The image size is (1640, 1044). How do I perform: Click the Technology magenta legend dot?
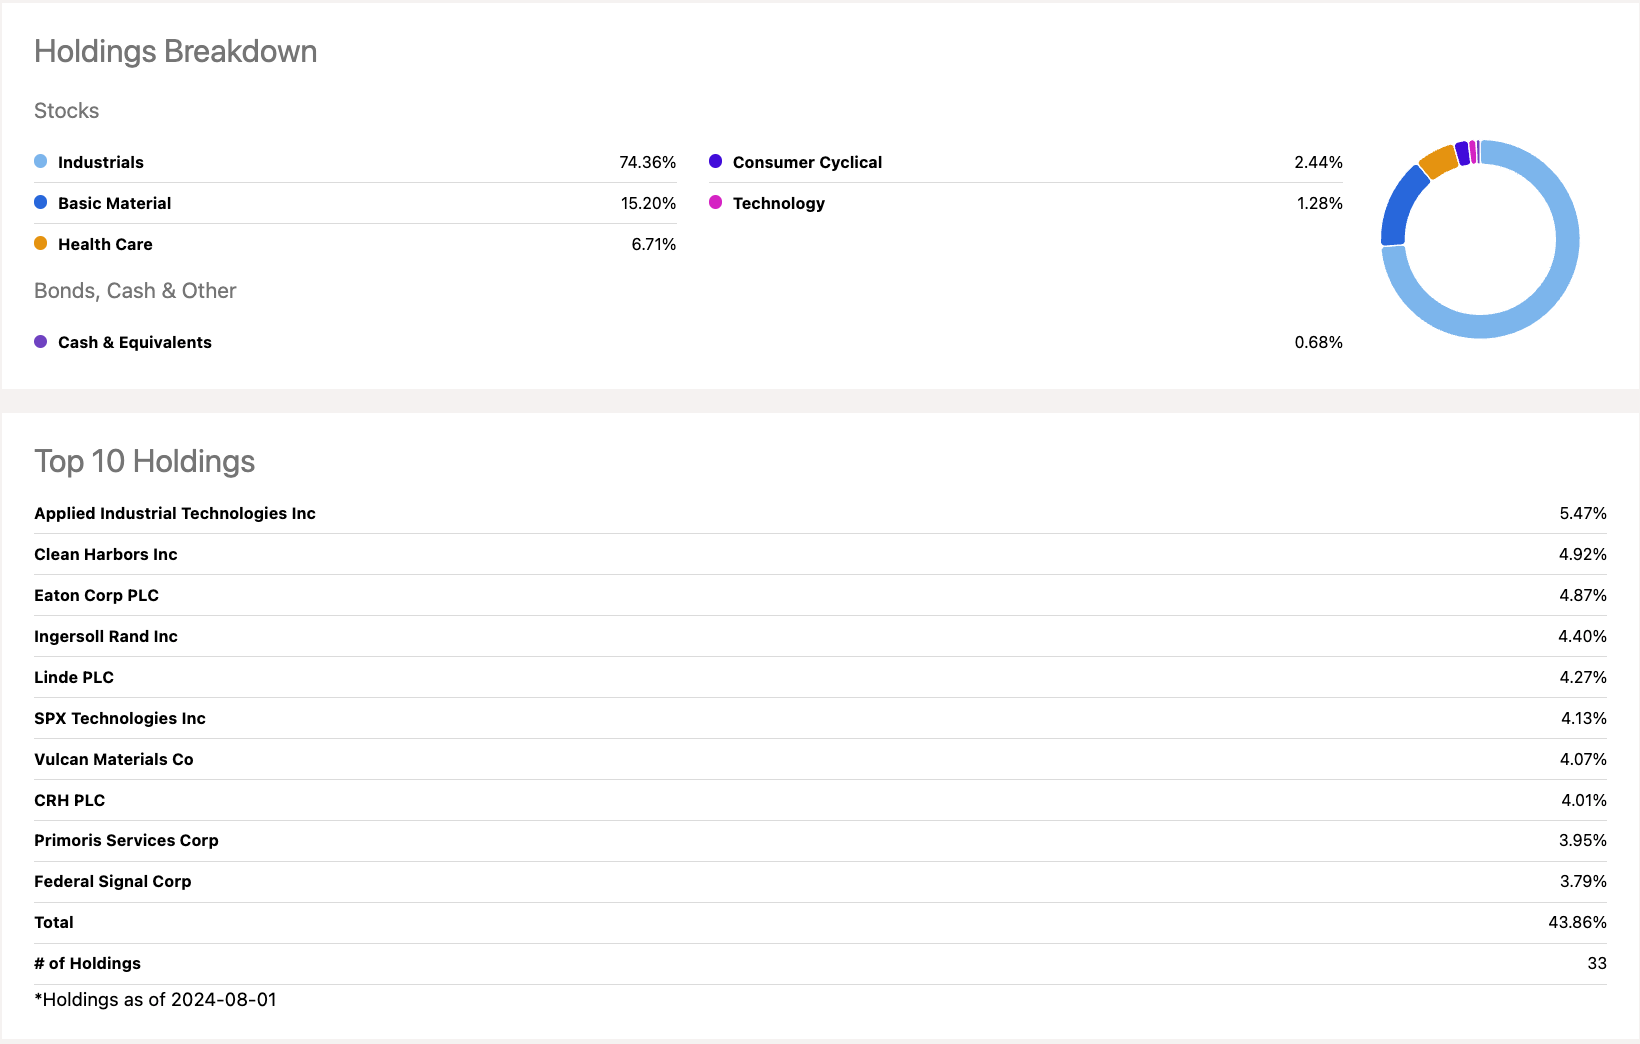point(716,203)
